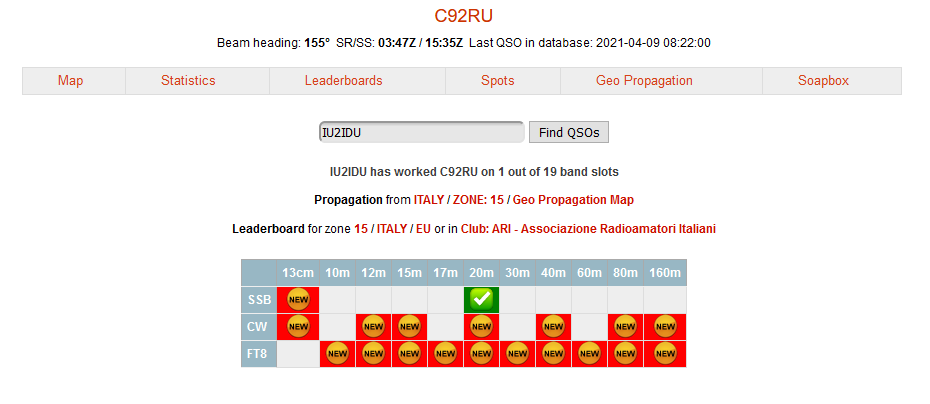Open the Geo Propagation Map link

[x=573, y=200]
